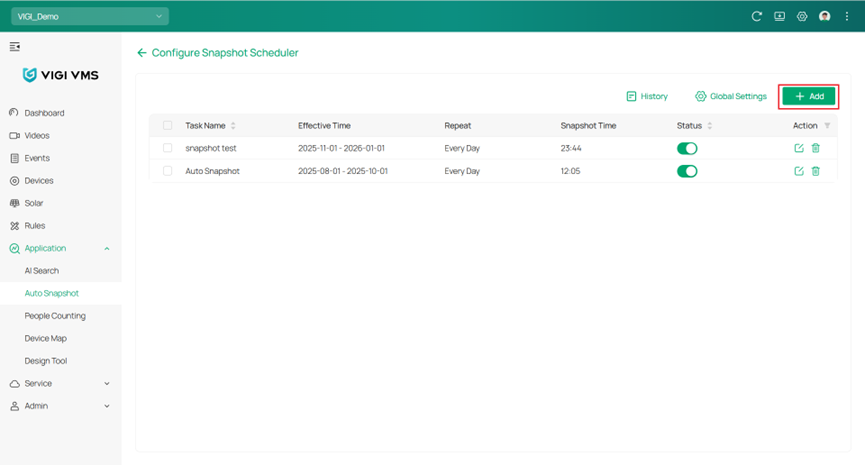Open the screen display icon in top bar

pos(779,17)
